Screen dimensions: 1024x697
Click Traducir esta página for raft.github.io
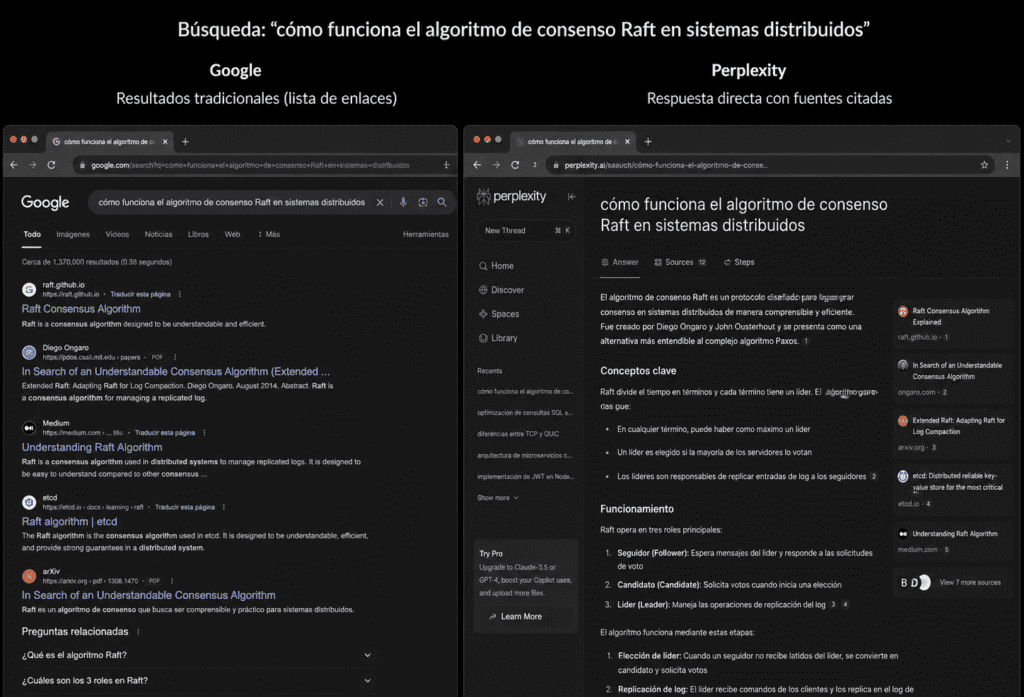pyautogui.click(x=140, y=295)
